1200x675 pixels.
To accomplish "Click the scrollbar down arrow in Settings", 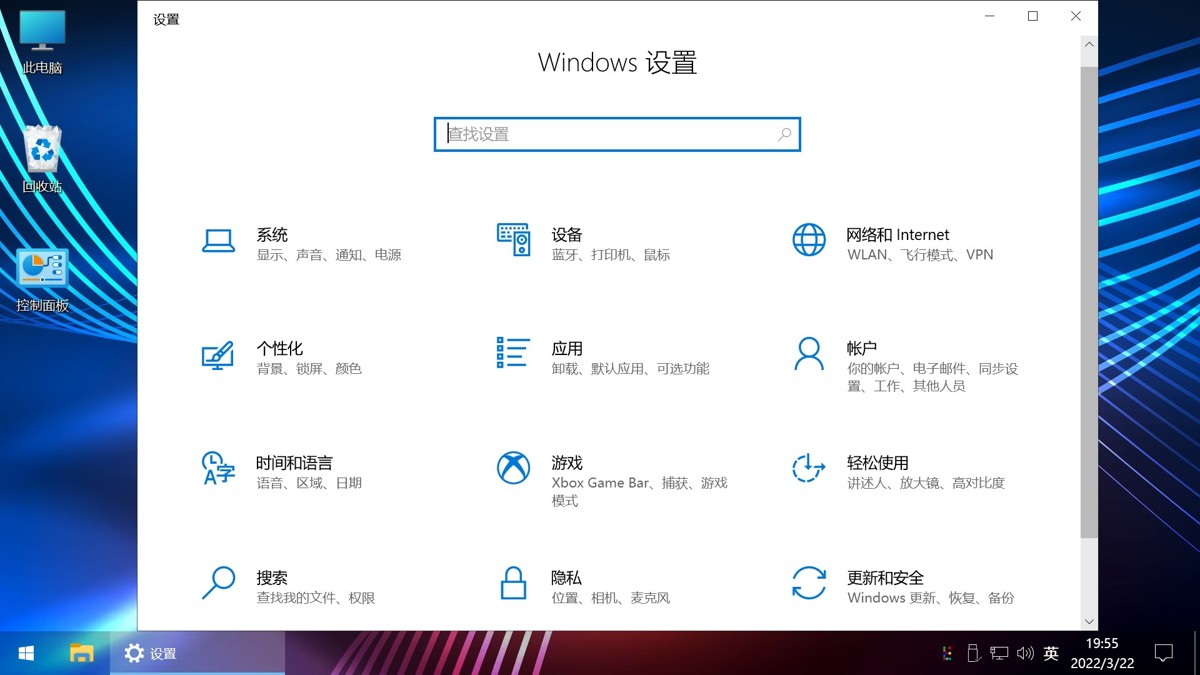I will click(1089, 621).
